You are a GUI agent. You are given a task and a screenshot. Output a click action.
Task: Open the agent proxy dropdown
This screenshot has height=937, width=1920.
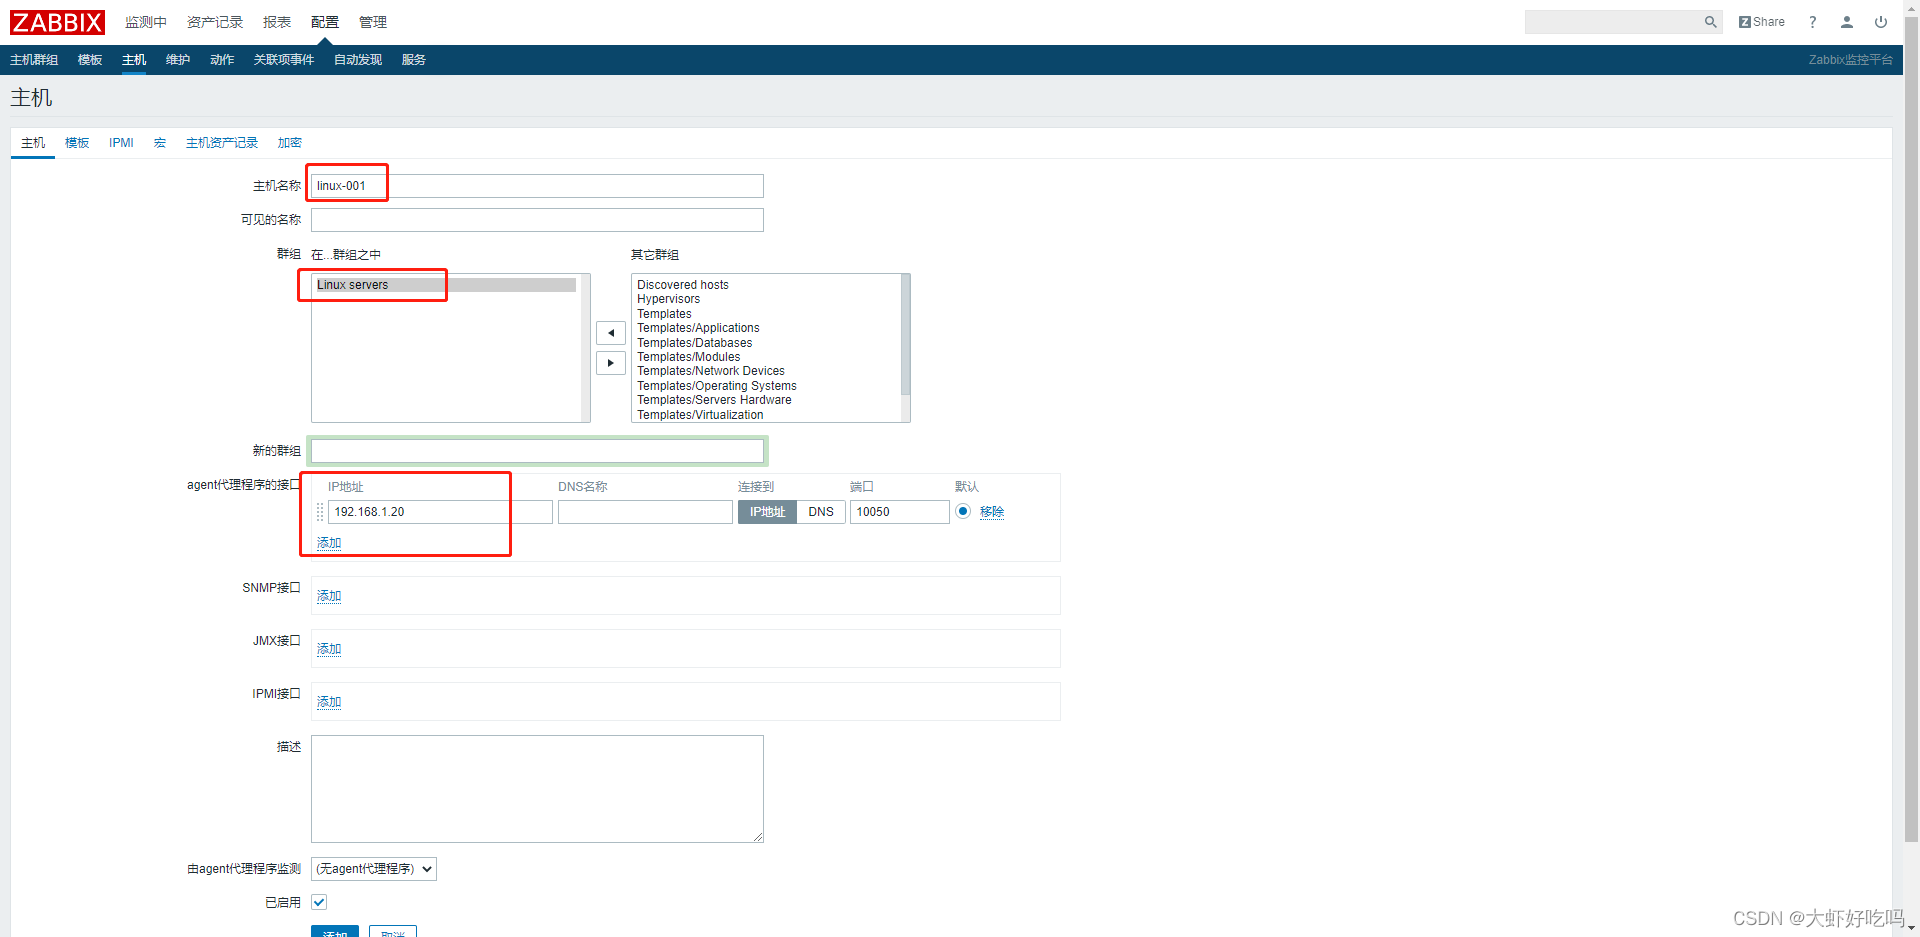(374, 869)
